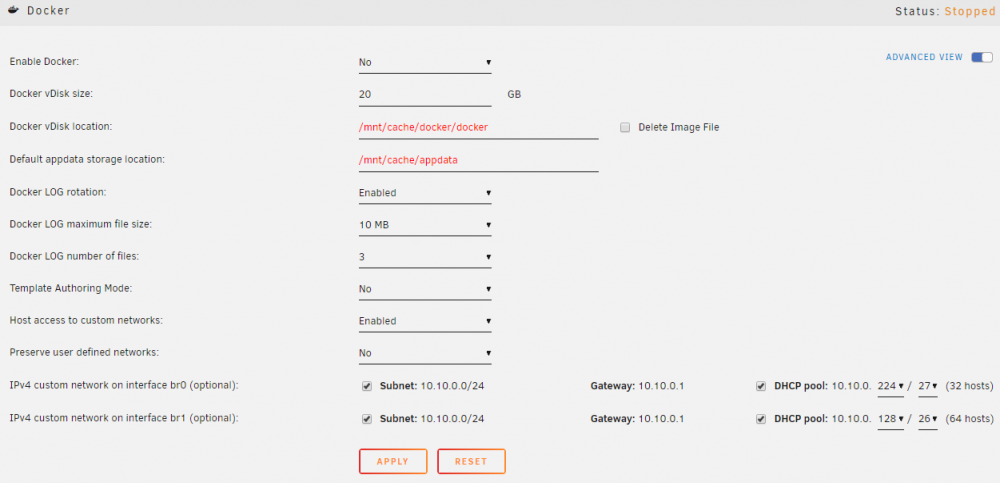The width and height of the screenshot is (1000, 483).
Task: Click the '(64 hosts)' text
Action: click(969, 419)
